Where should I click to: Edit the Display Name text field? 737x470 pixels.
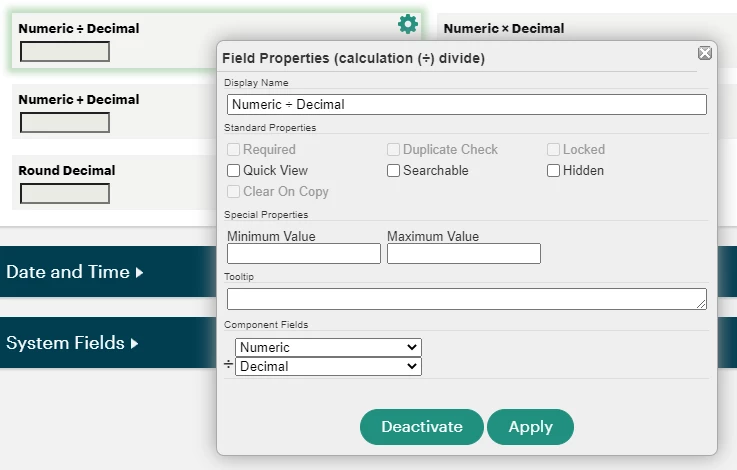(x=467, y=104)
